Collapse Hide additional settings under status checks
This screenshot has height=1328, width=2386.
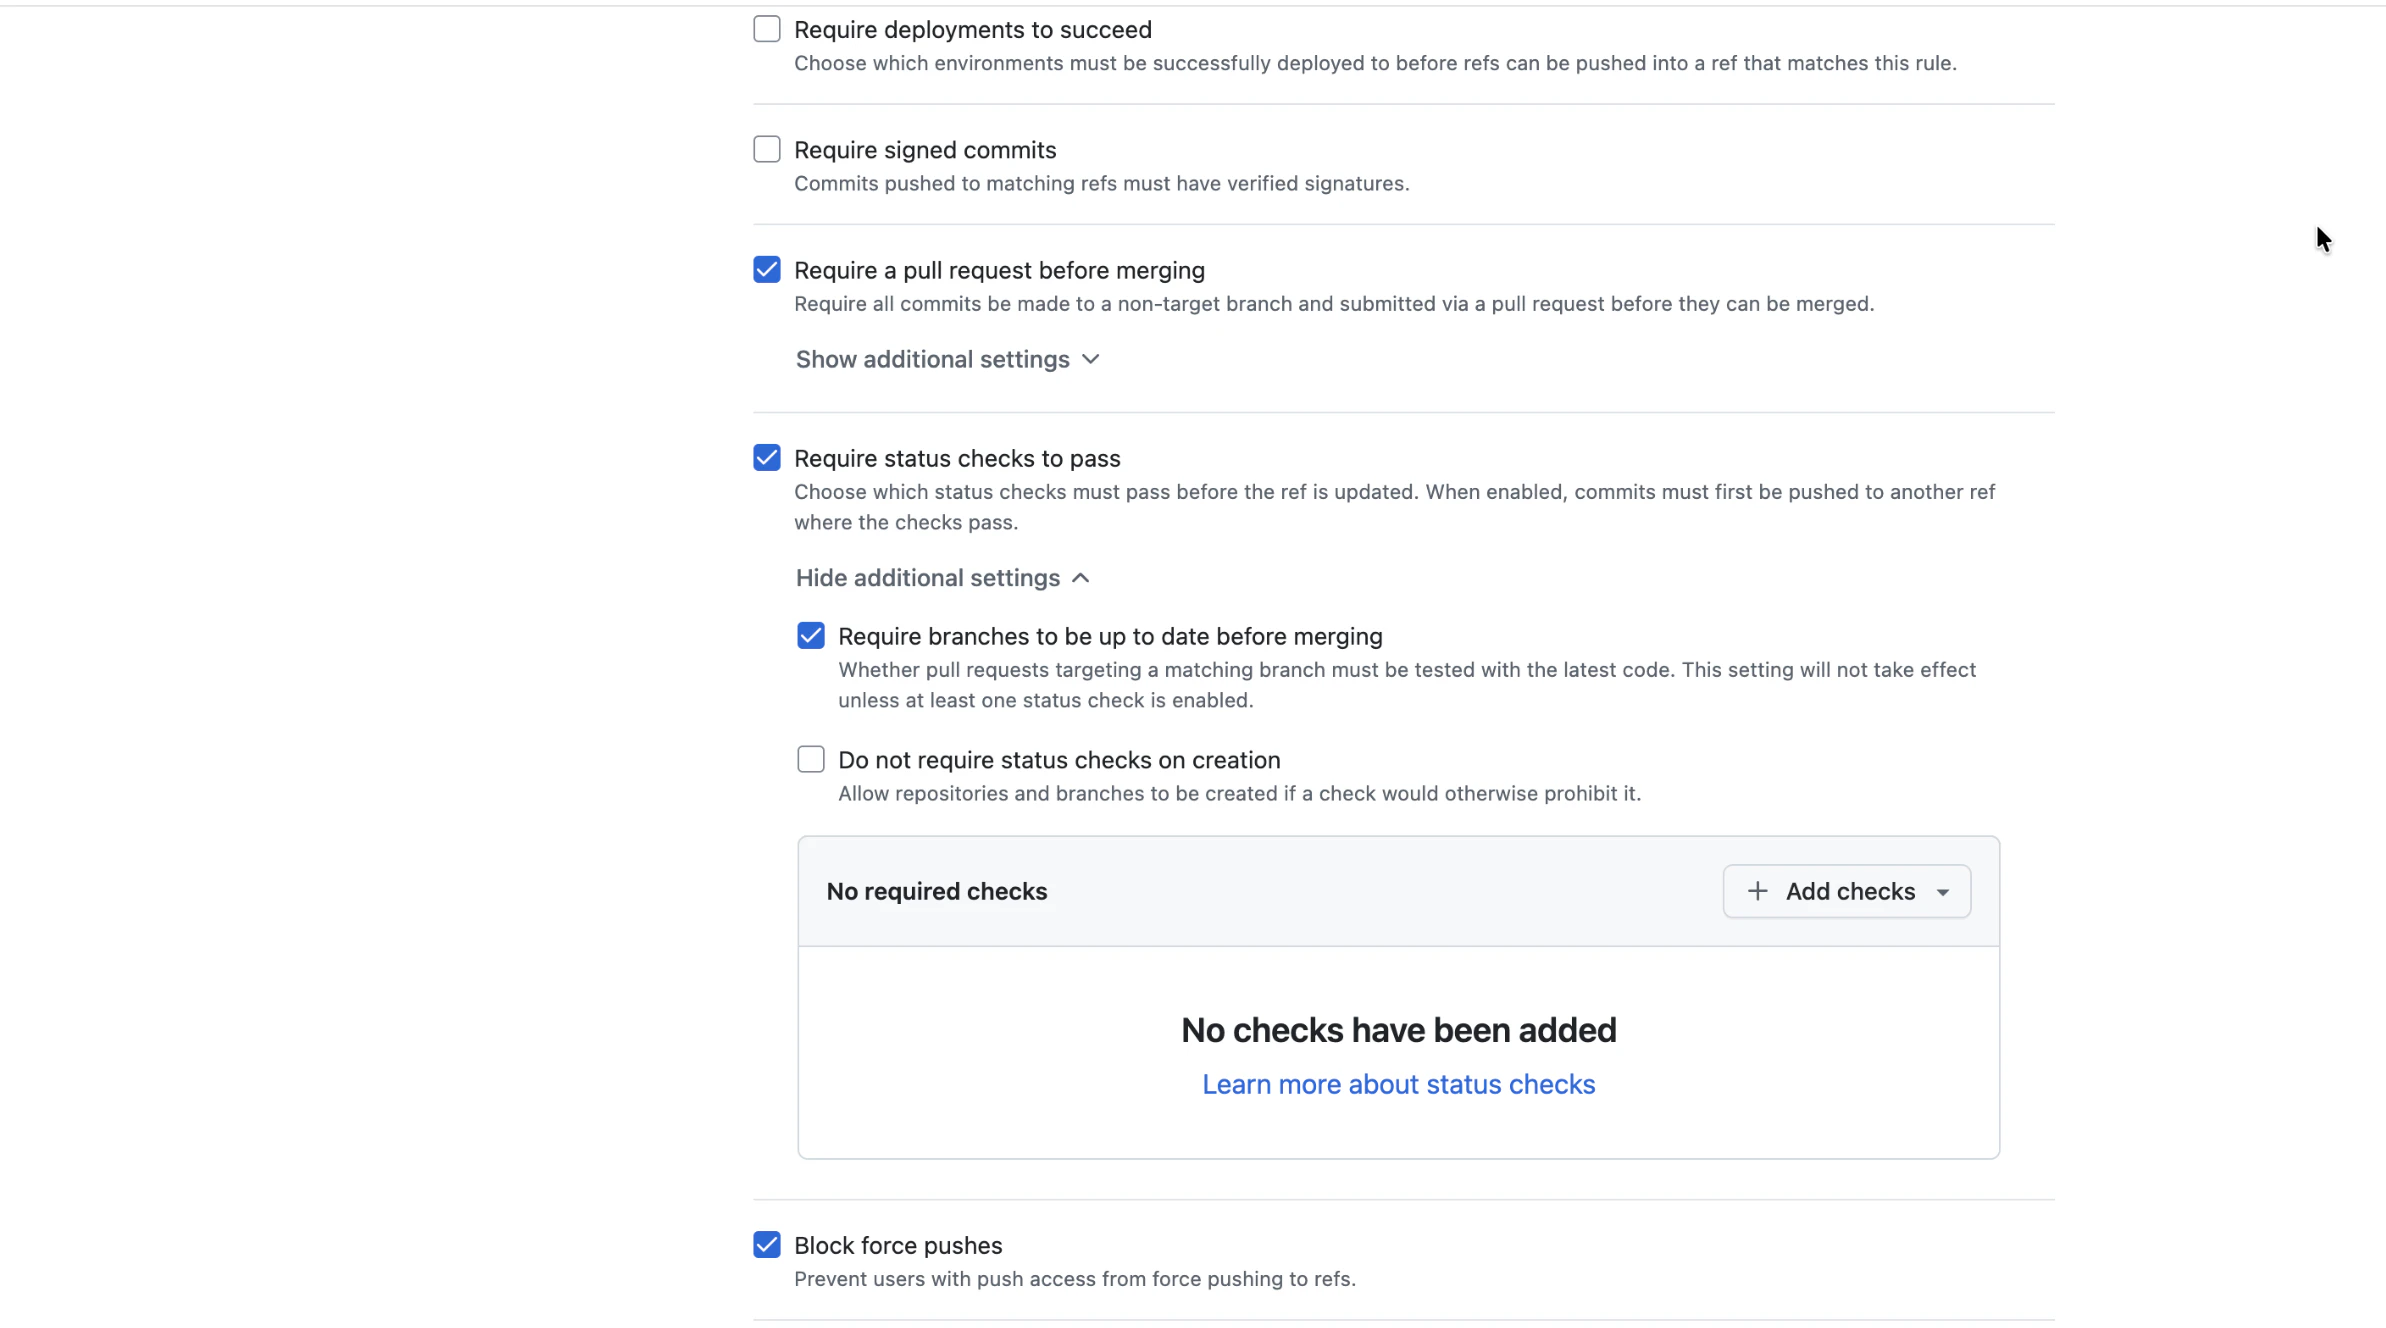[x=927, y=578]
